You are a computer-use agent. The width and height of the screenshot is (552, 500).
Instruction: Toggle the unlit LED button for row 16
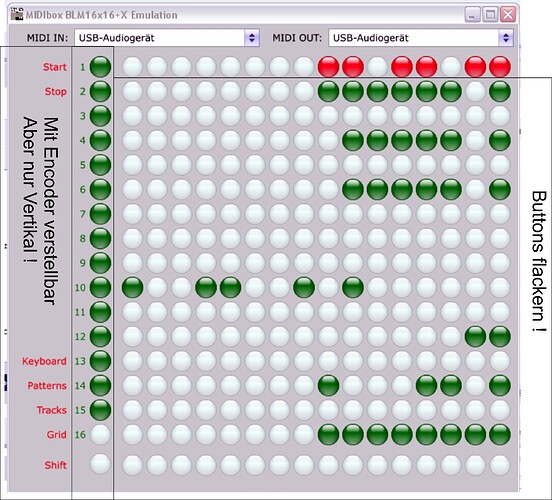(100, 435)
